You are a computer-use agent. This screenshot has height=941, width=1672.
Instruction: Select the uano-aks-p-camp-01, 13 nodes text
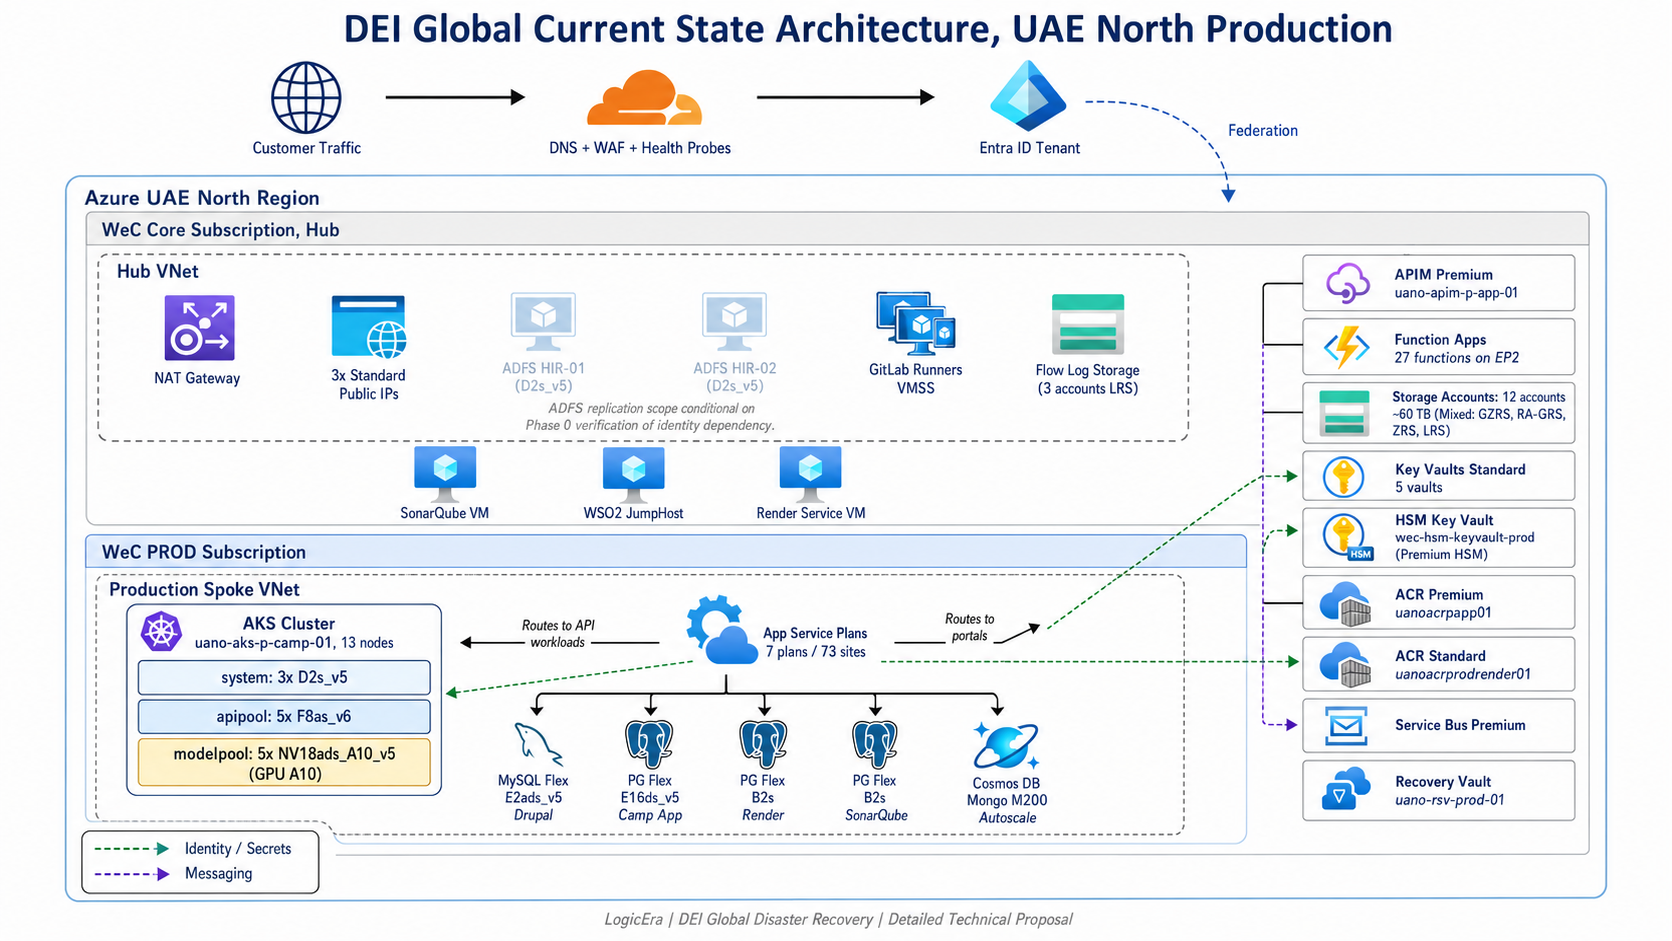(294, 643)
